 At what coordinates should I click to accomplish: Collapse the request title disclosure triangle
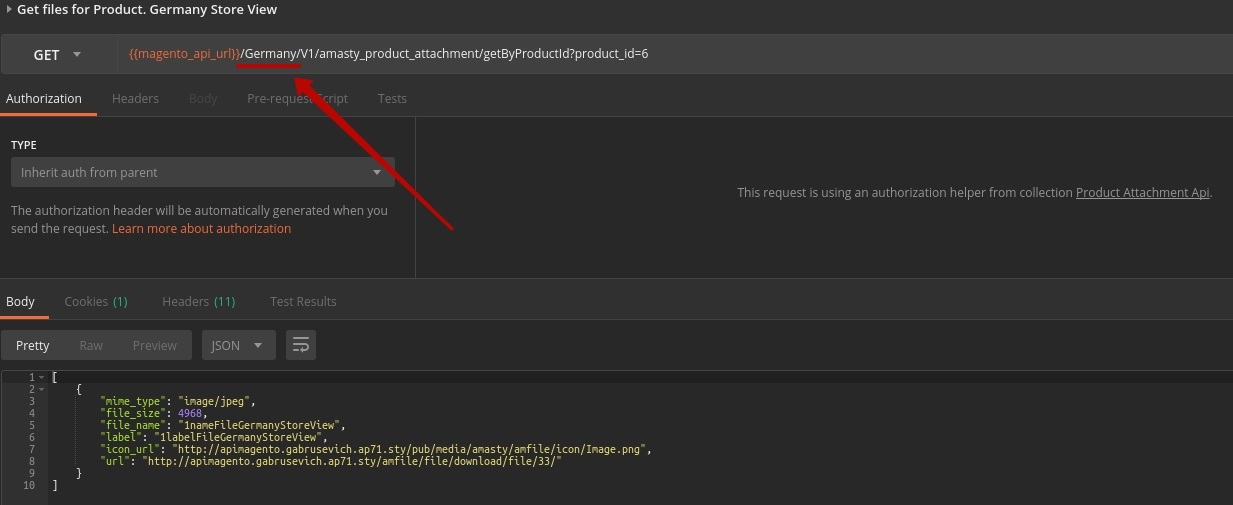9,10
